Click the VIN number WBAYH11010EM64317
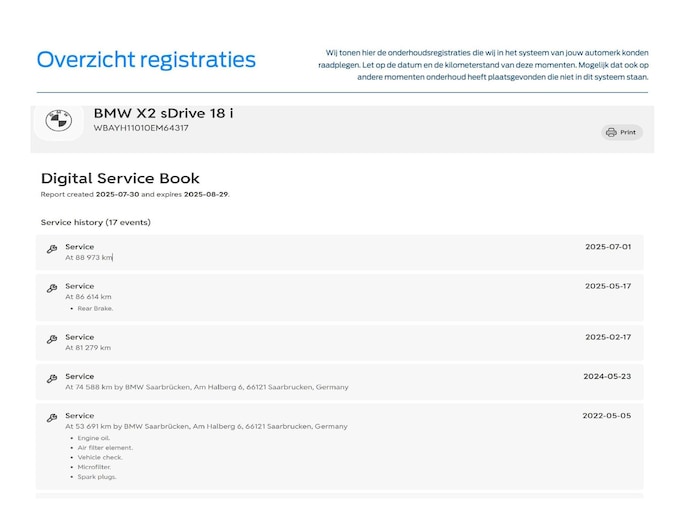This screenshot has width=685, height=513. tap(141, 128)
